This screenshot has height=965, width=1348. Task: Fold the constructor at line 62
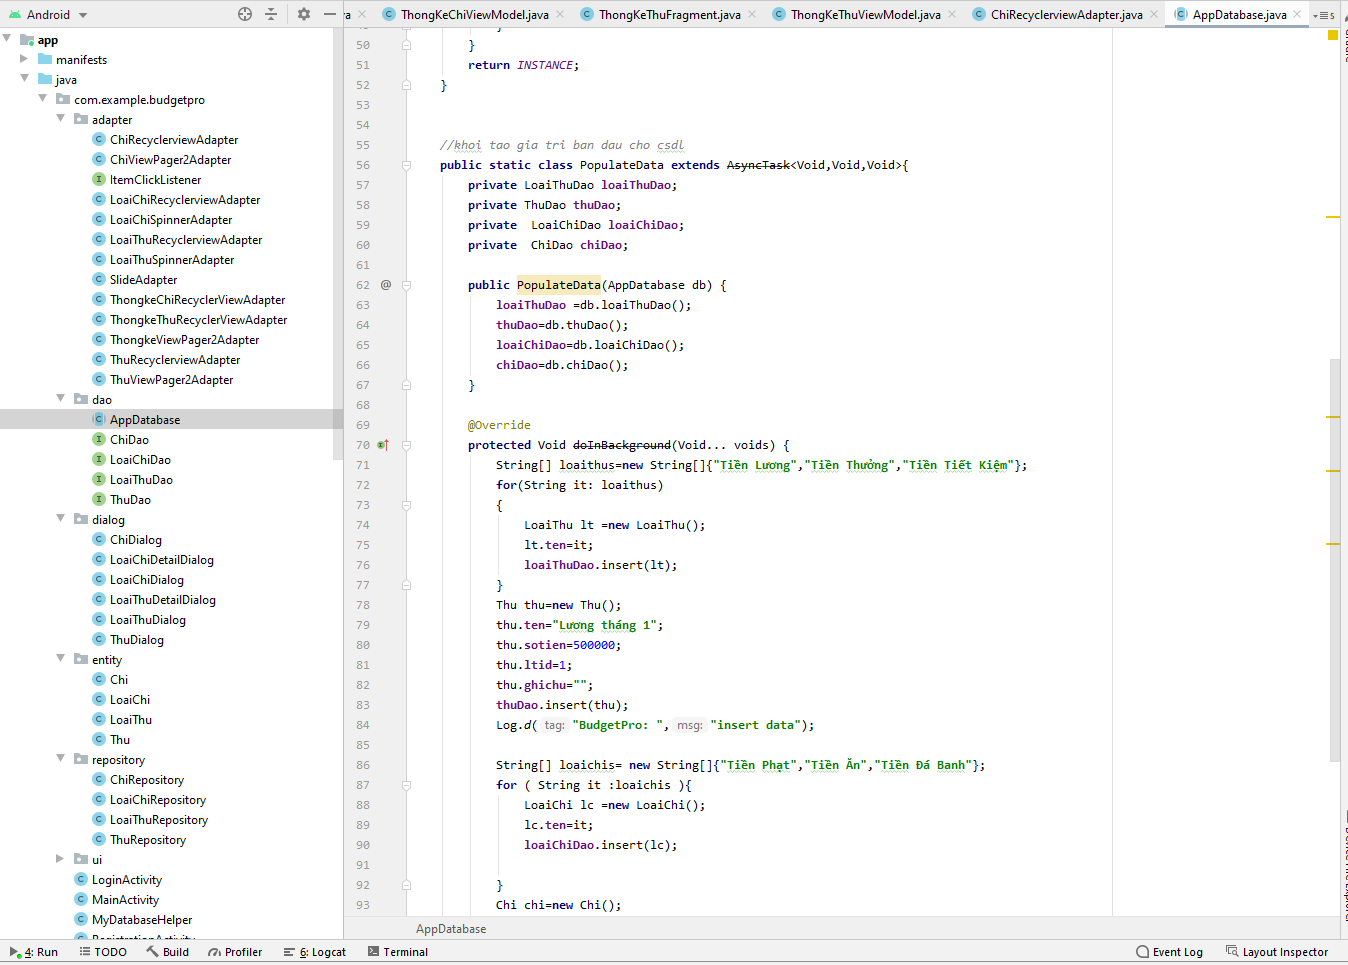406,285
